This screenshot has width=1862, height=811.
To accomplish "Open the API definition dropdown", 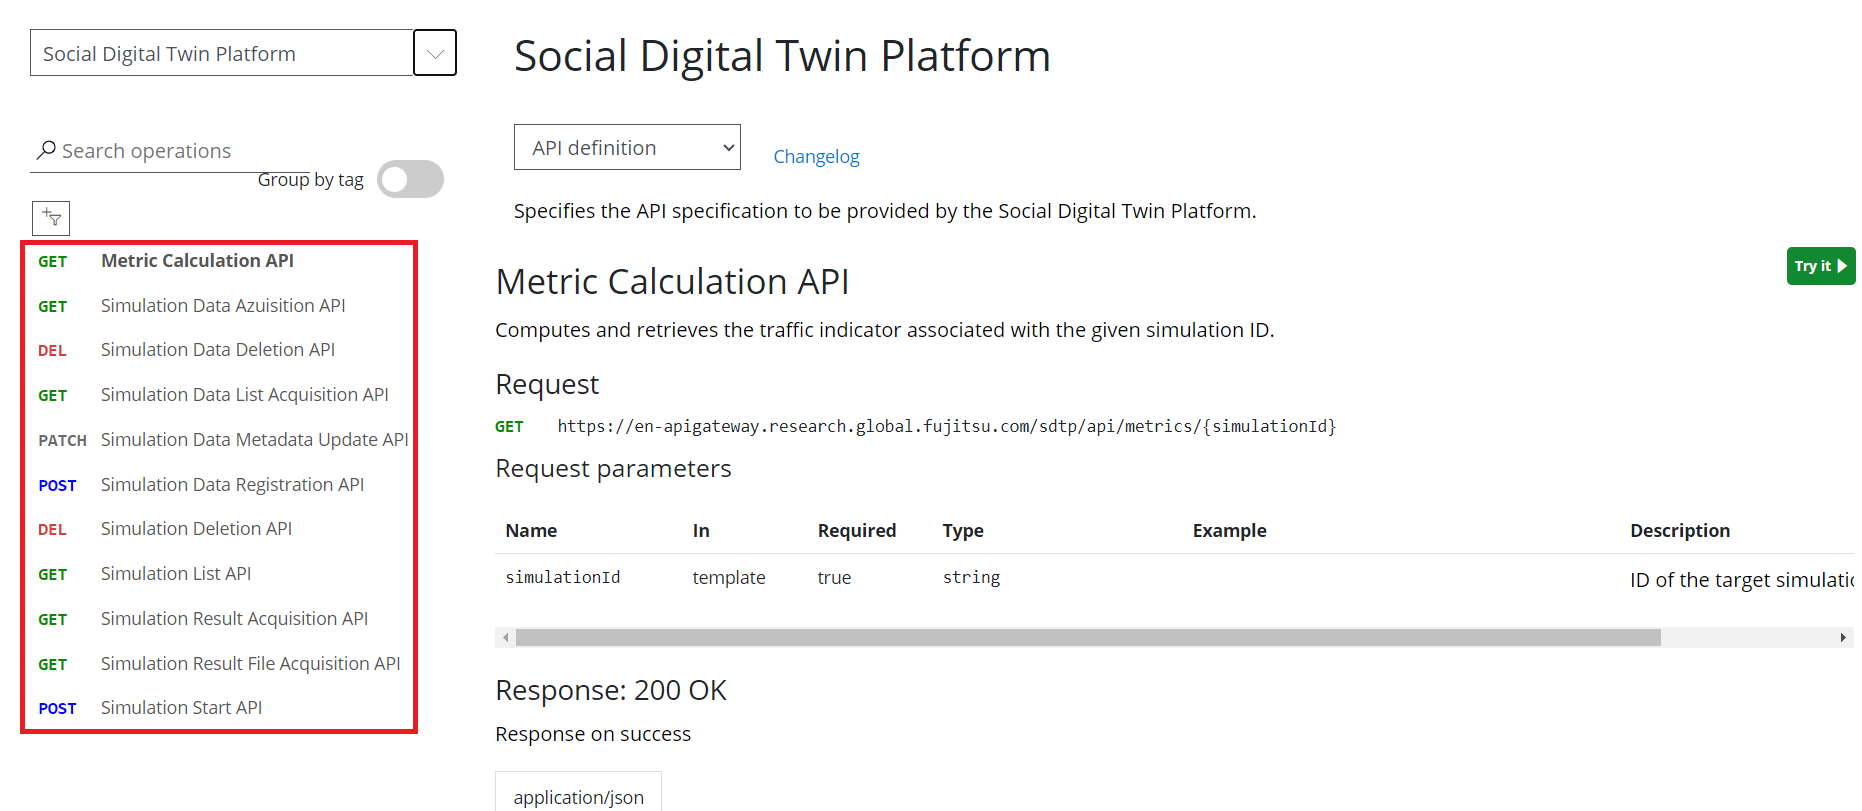I will click(627, 148).
